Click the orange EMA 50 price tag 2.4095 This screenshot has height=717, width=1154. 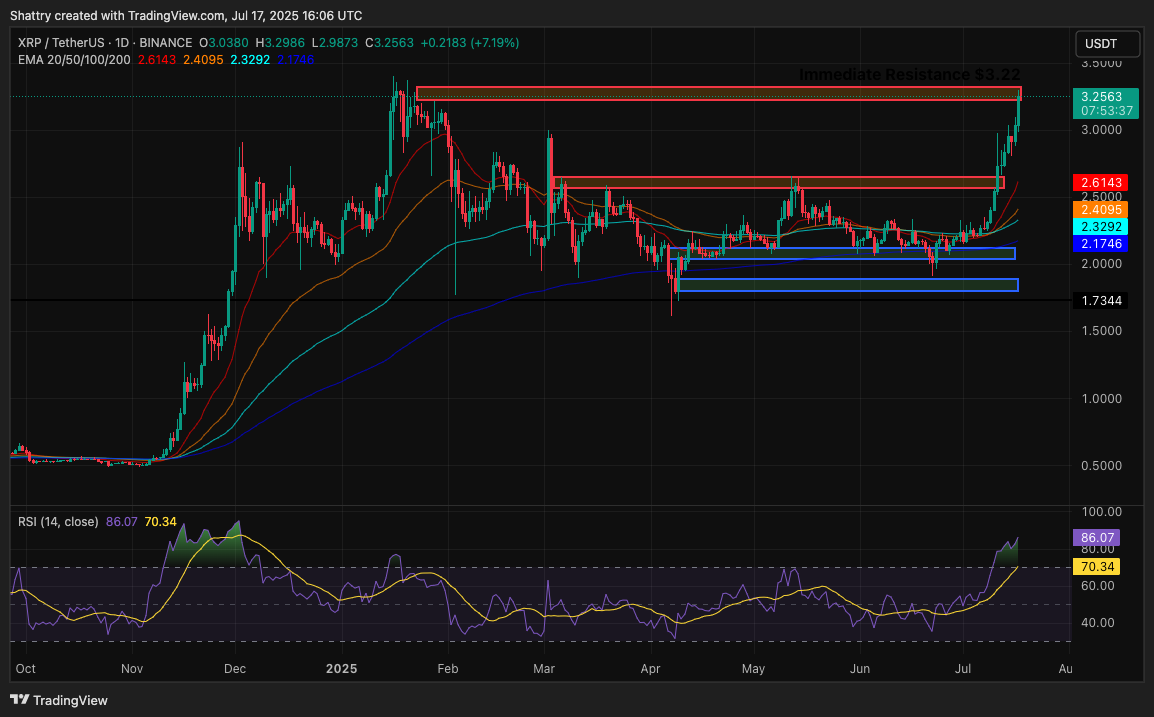tap(1099, 210)
